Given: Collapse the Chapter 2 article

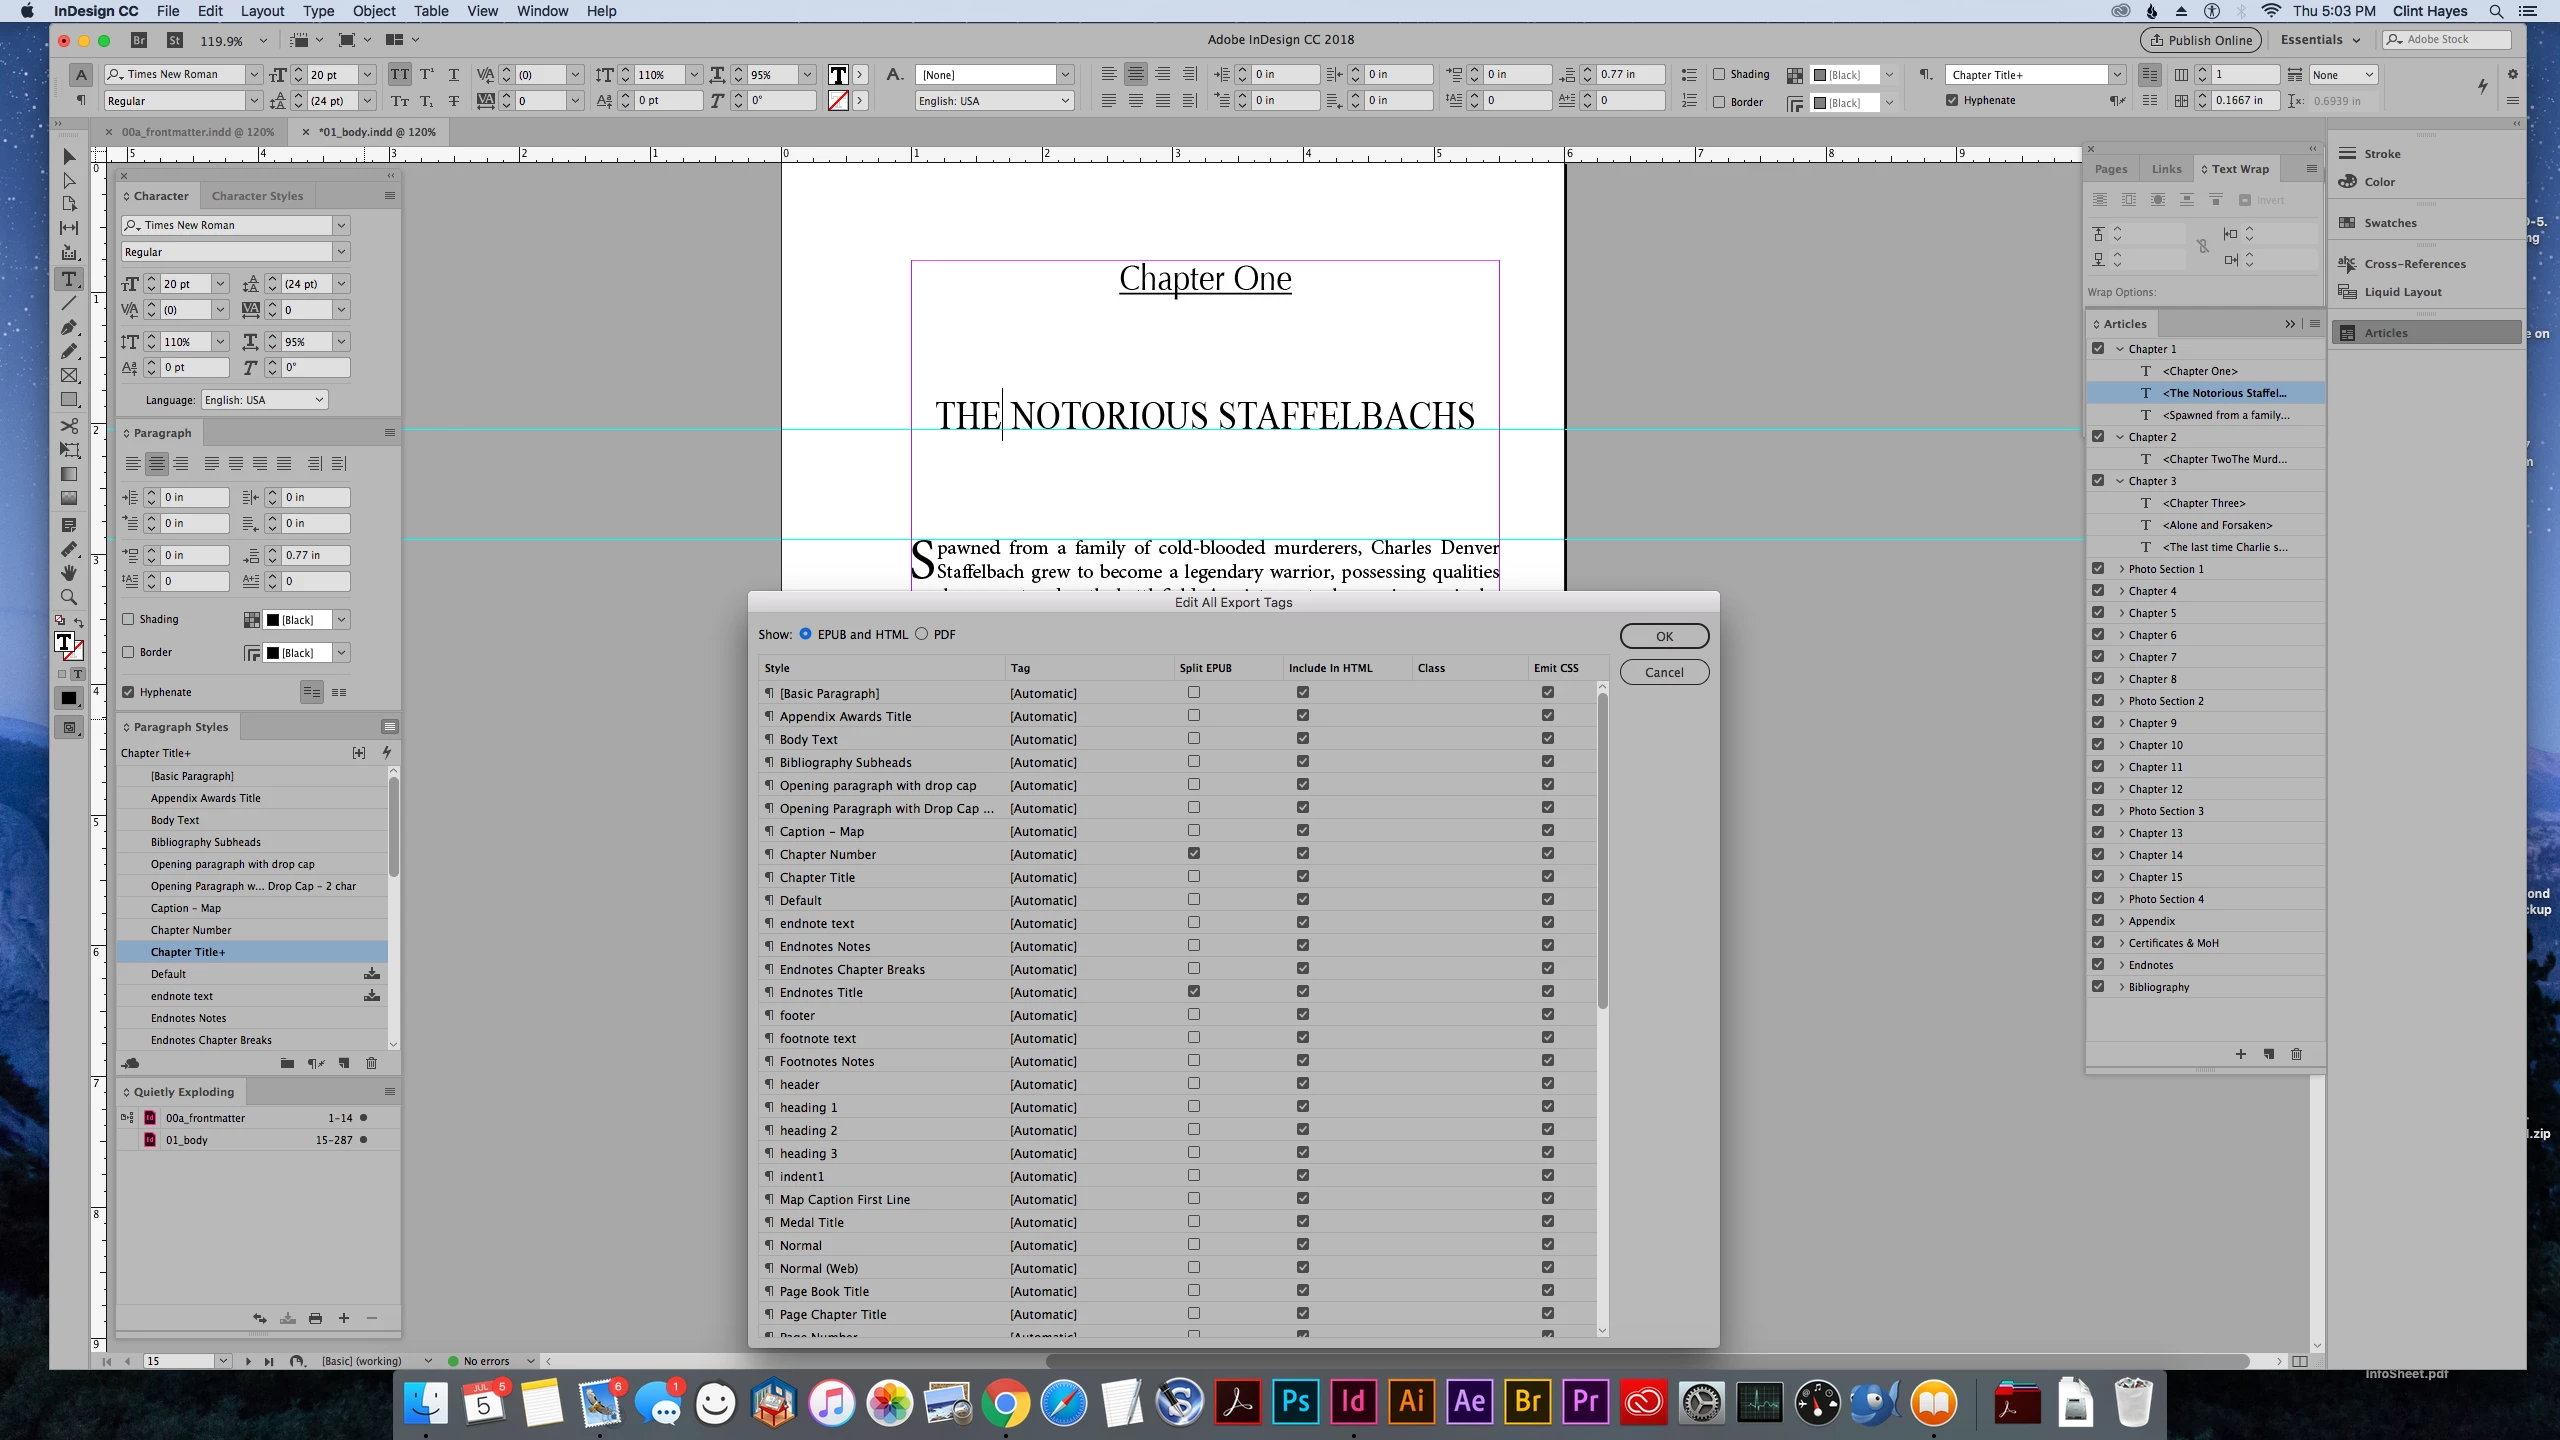Looking at the screenshot, I should [2121, 437].
